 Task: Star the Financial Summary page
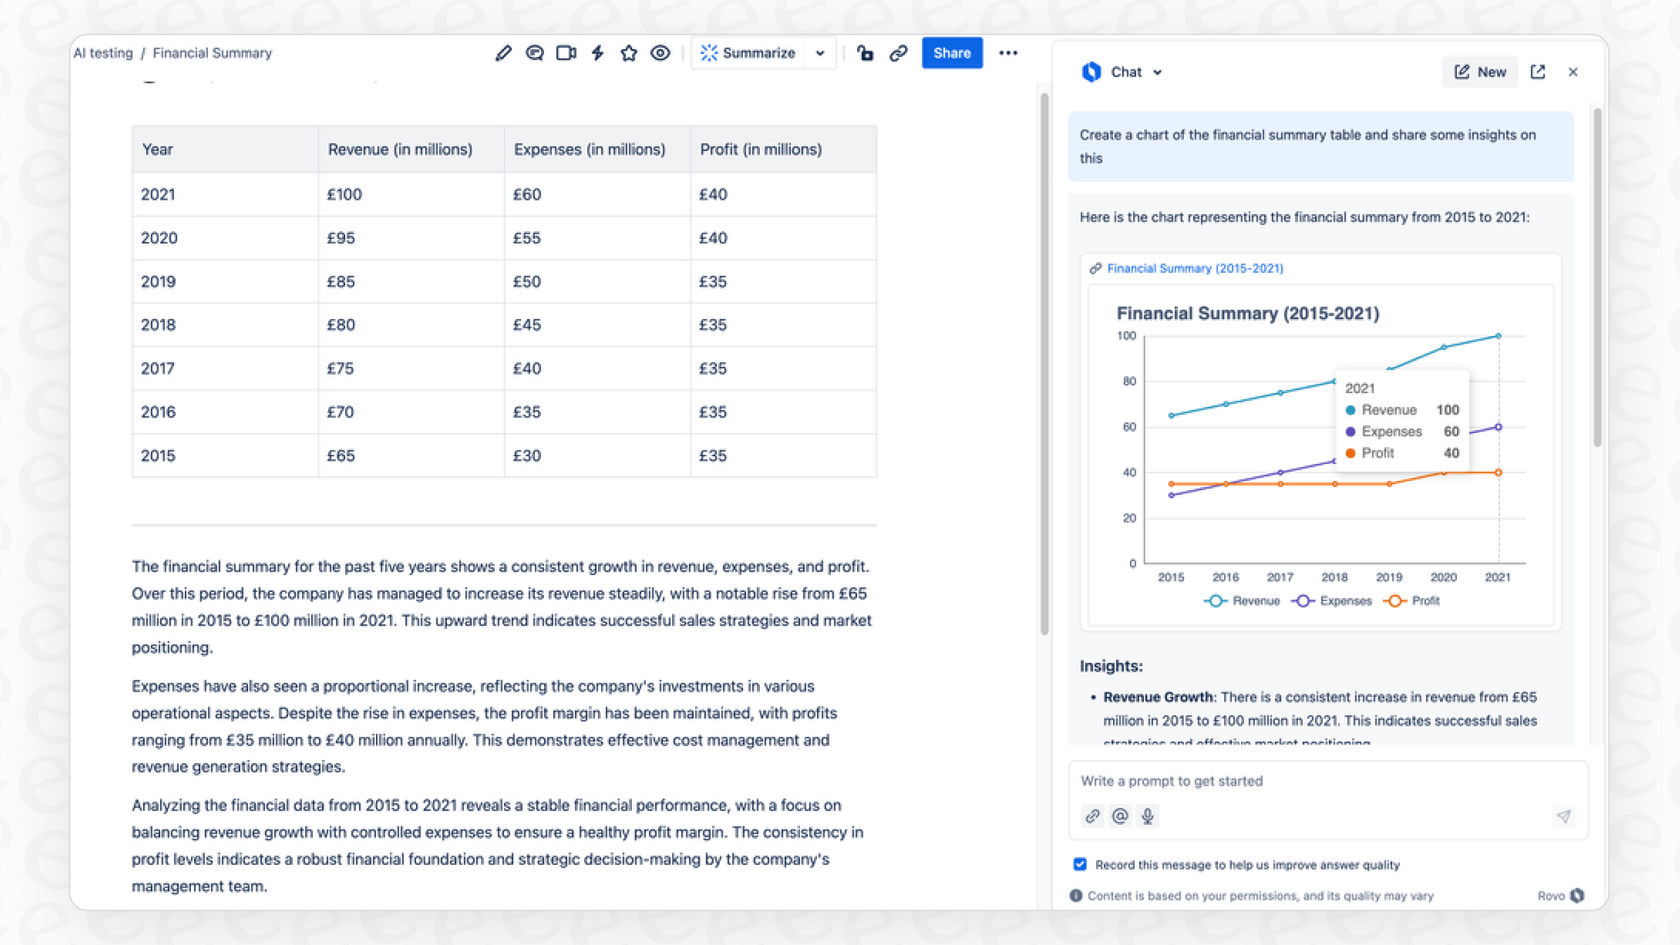coord(629,53)
